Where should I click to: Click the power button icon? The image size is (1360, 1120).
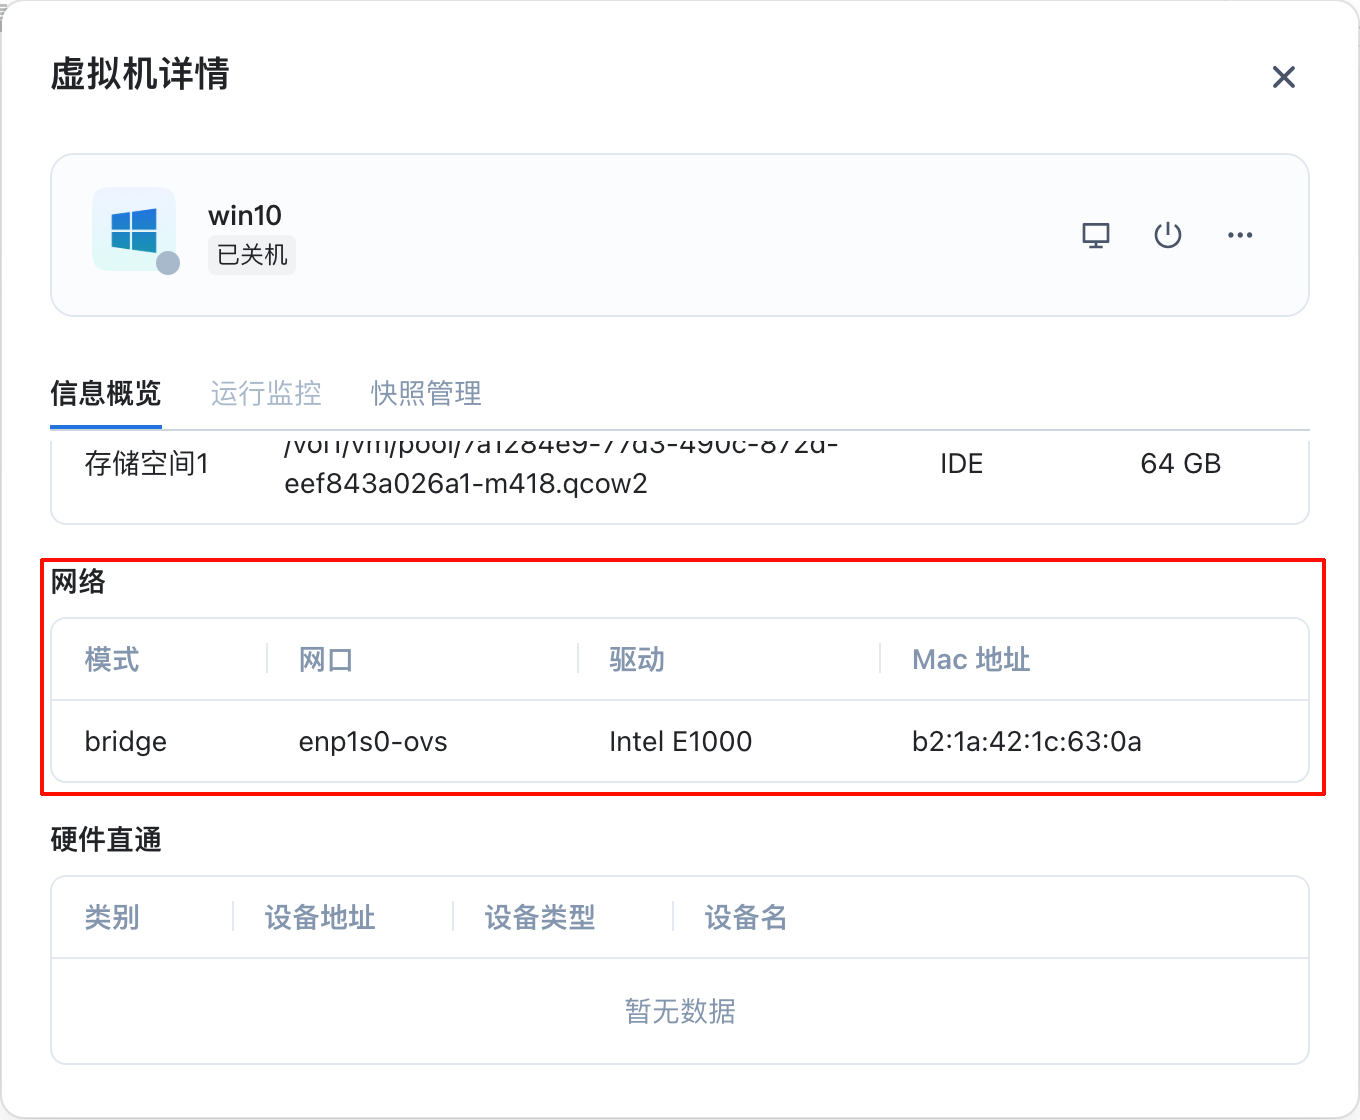tap(1168, 236)
